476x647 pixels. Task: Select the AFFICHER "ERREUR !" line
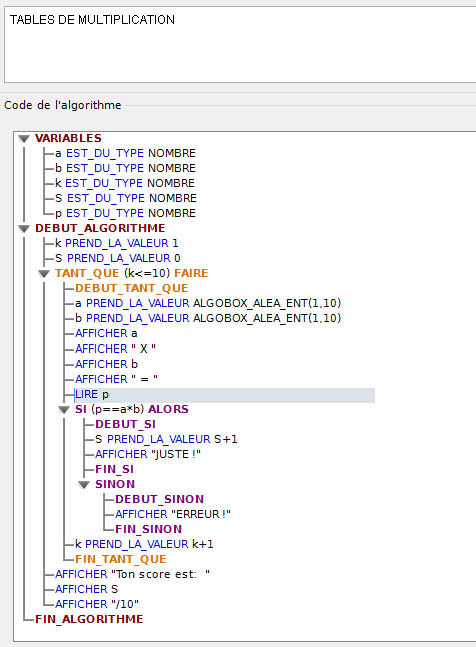point(173,515)
